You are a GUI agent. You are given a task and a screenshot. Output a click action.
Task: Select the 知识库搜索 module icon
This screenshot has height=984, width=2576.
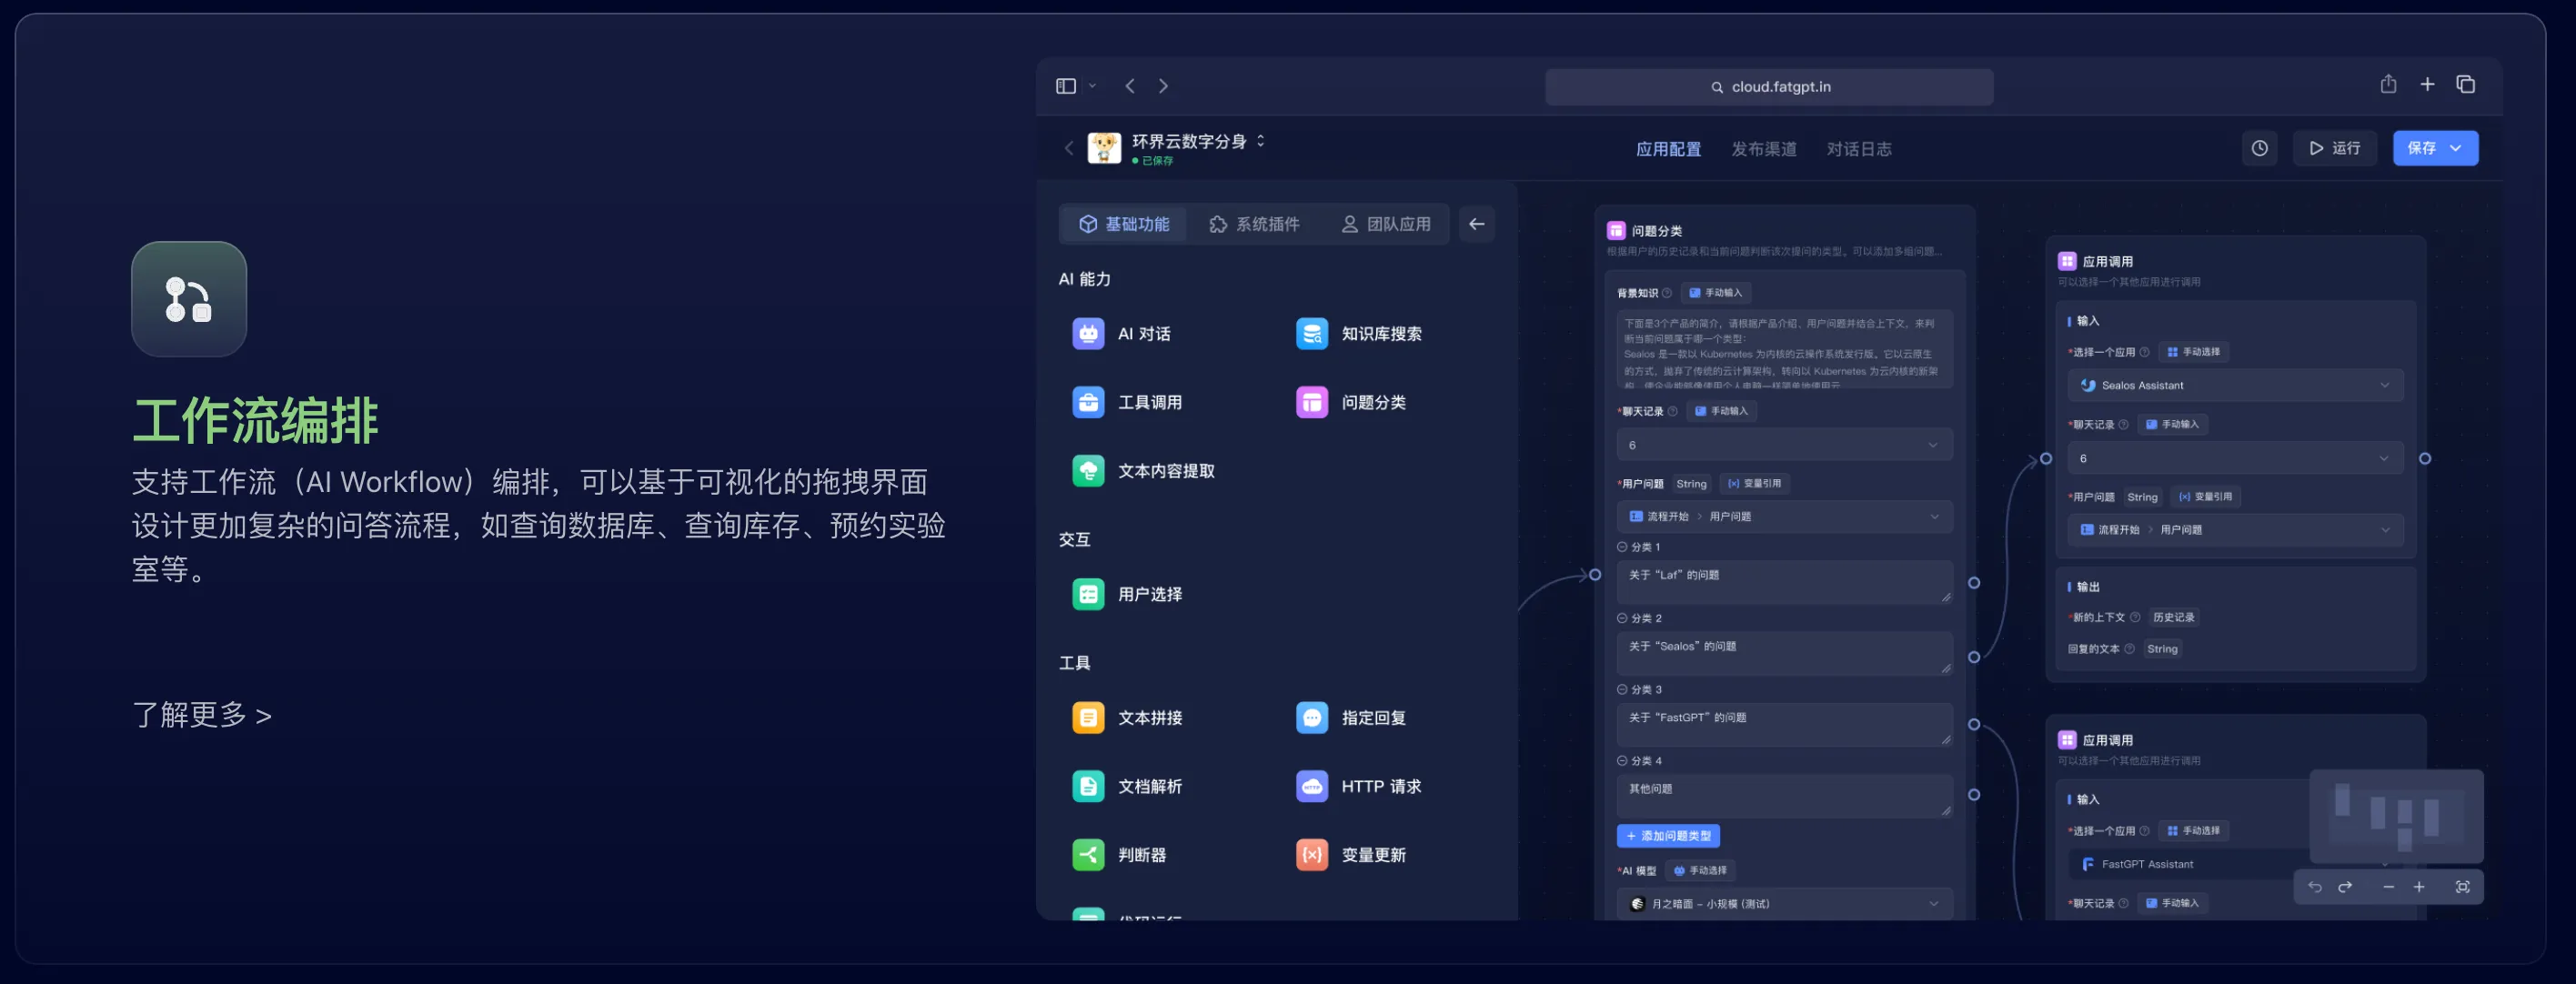[x=1311, y=333]
